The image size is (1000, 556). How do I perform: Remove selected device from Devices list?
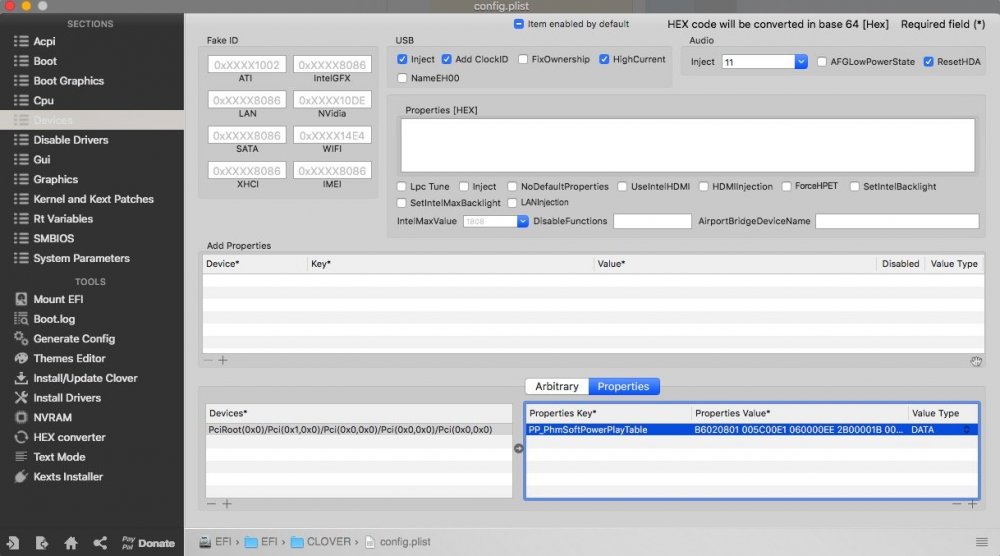(211, 504)
